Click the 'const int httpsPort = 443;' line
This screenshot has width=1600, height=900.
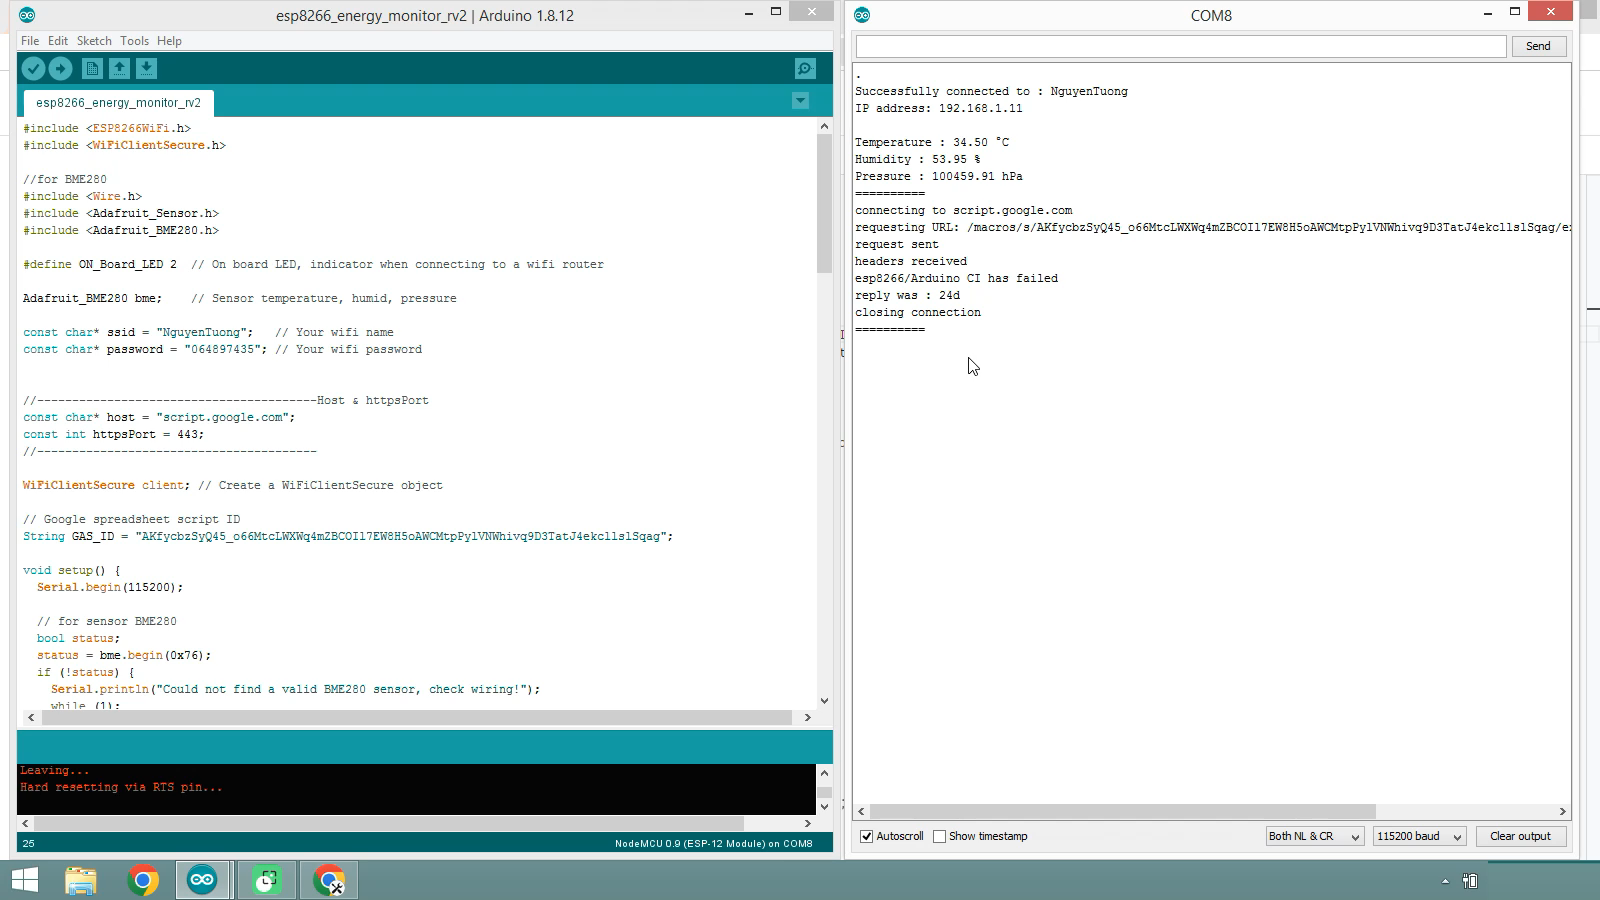tap(113, 434)
